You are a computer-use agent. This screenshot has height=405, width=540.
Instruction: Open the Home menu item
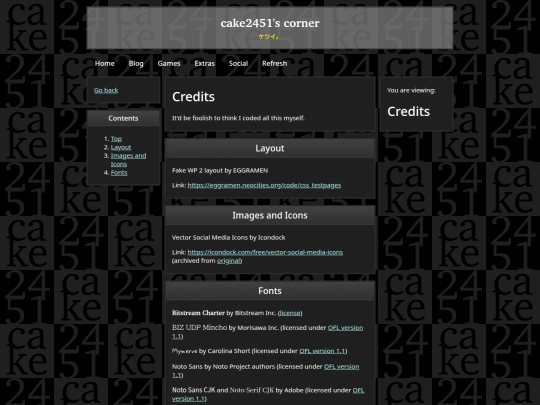pos(105,63)
